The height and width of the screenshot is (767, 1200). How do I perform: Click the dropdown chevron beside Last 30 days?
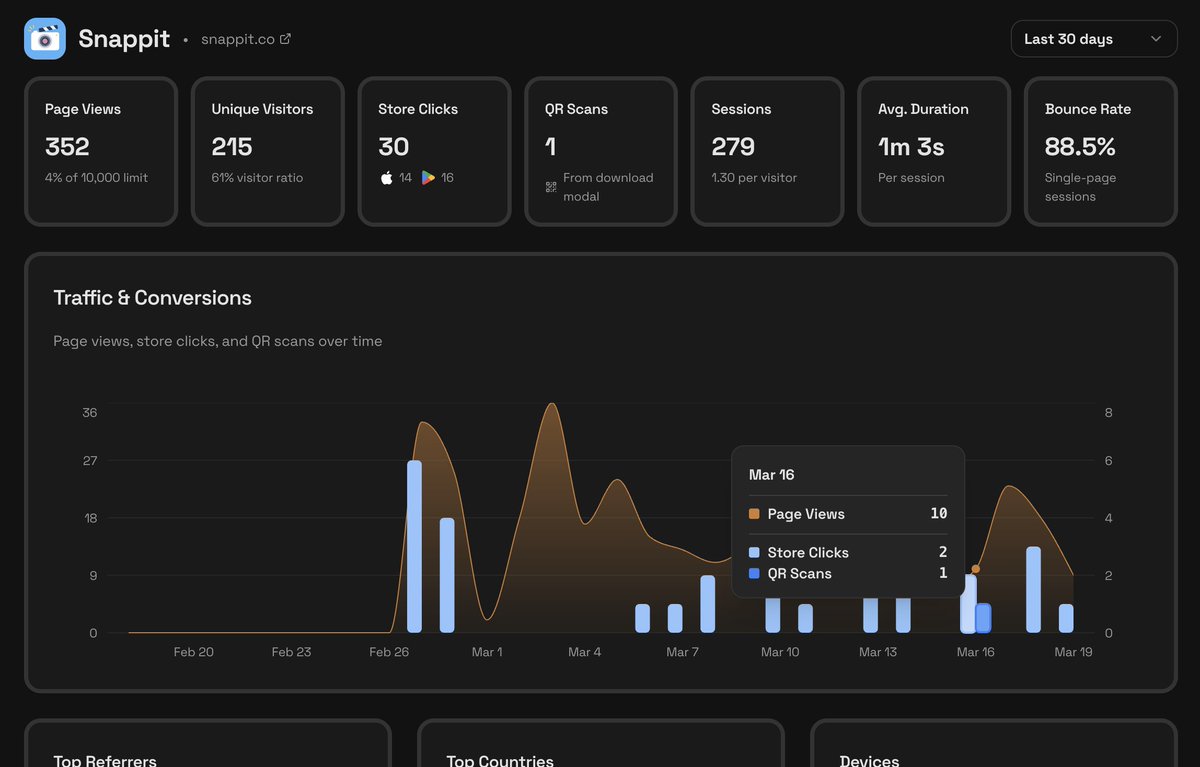click(x=1156, y=39)
